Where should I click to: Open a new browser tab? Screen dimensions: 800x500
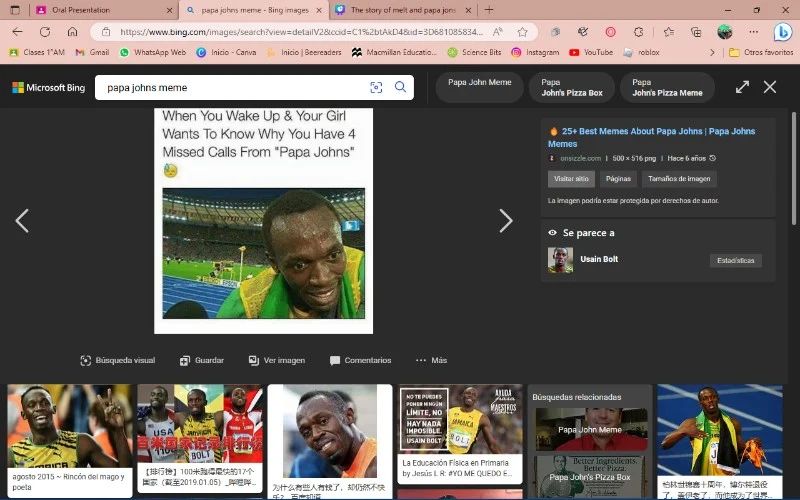point(489,10)
